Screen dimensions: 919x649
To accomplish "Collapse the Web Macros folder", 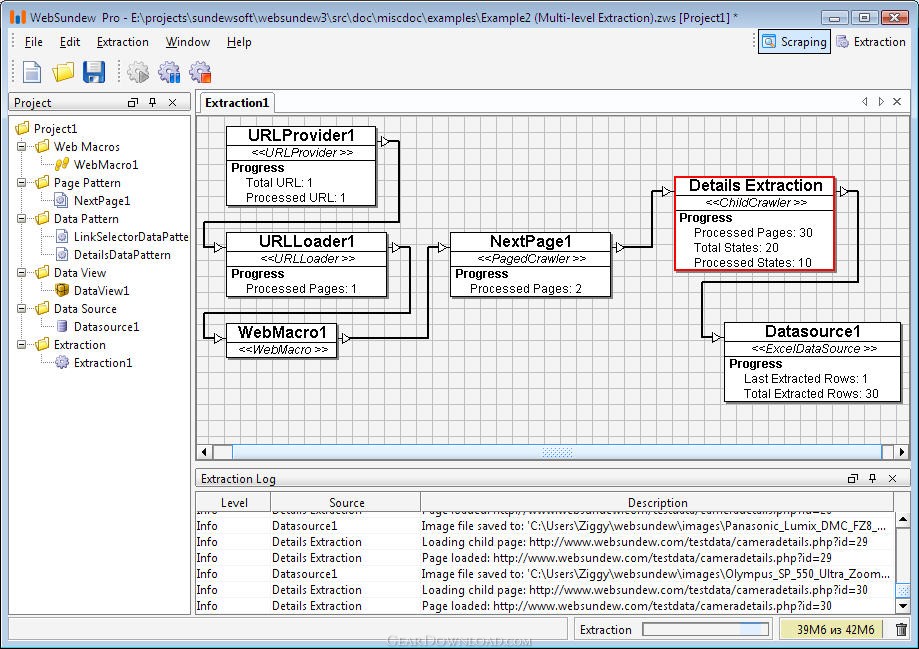I will 22,147.
